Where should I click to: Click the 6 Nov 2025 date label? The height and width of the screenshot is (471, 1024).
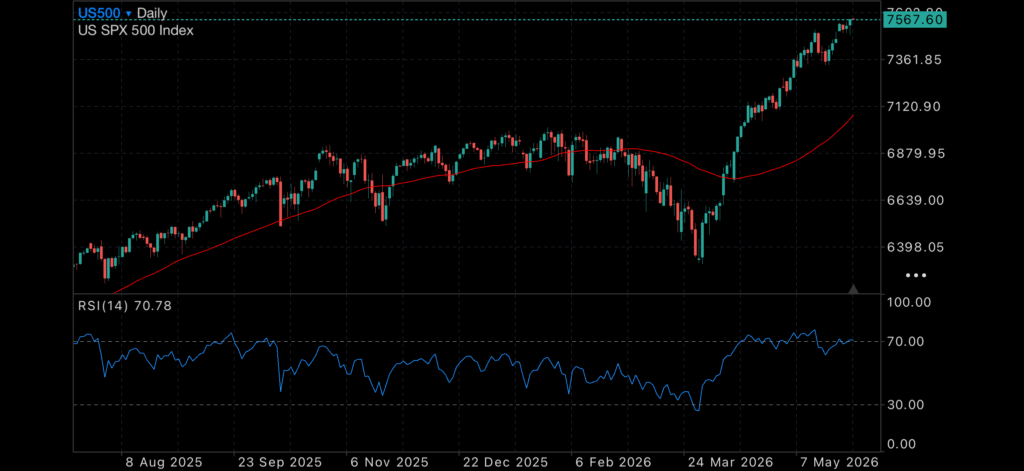390,463
